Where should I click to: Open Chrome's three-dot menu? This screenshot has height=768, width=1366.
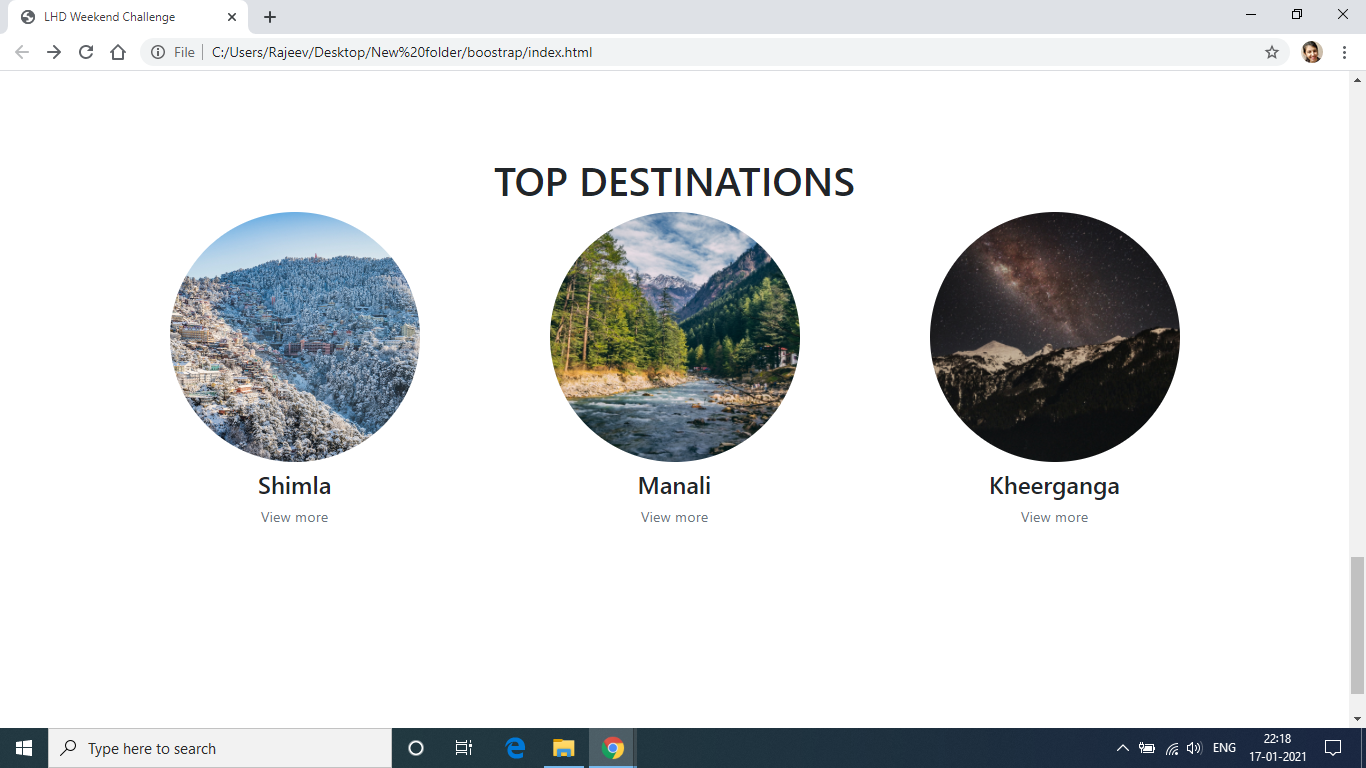[x=1344, y=52]
